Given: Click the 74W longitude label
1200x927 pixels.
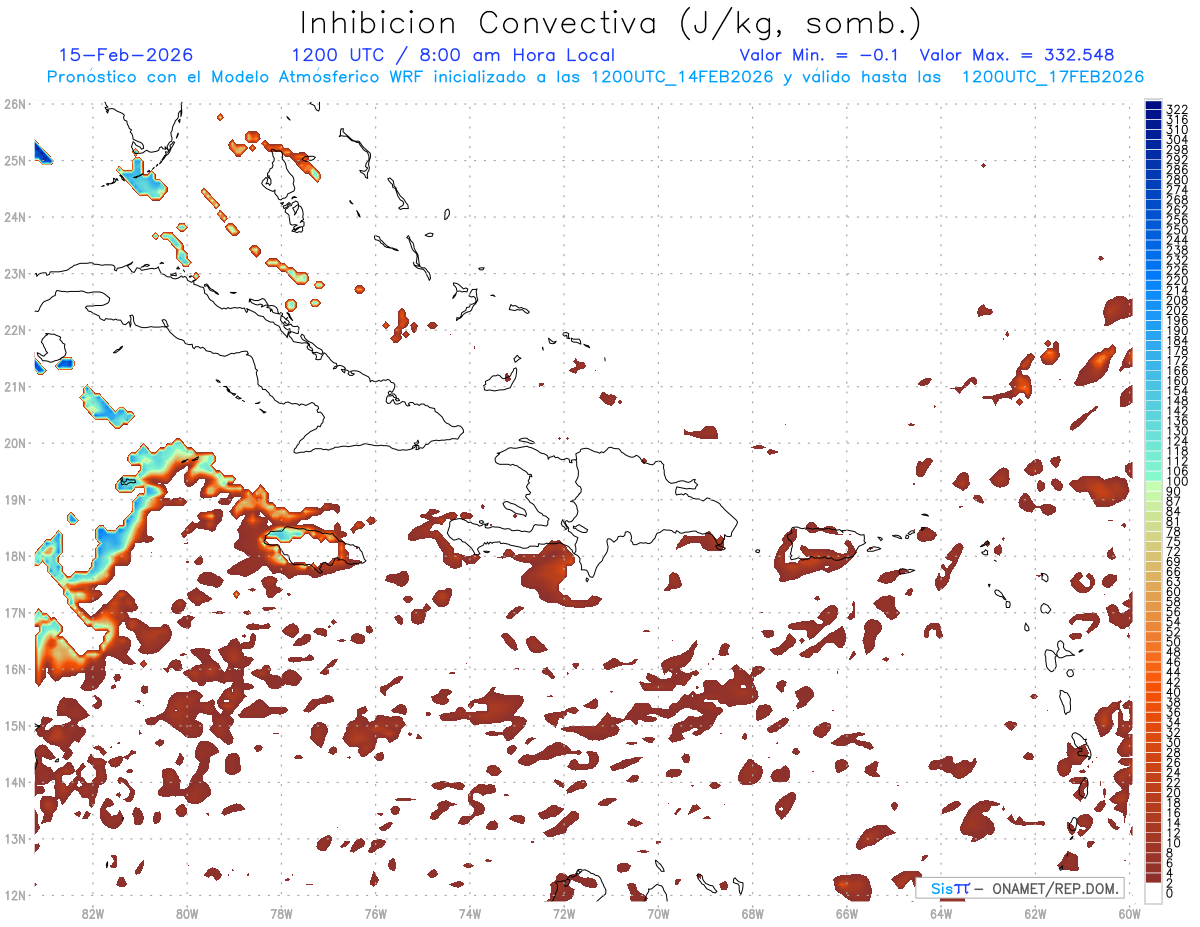Looking at the screenshot, I should click(x=469, y=913).
